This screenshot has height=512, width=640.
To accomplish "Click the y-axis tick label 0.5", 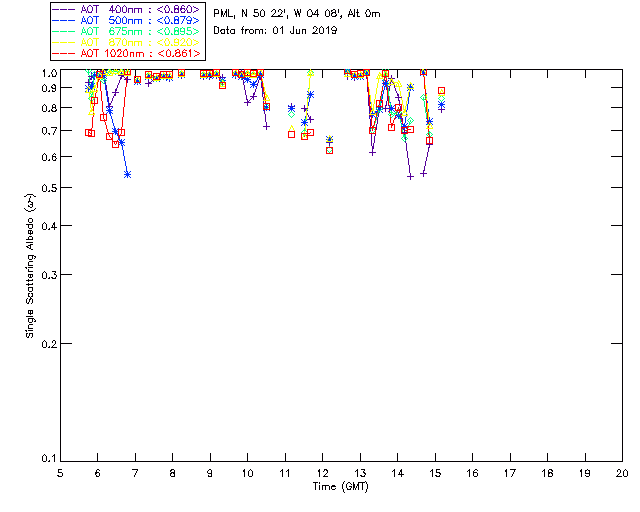I will (x=47, y=188).
